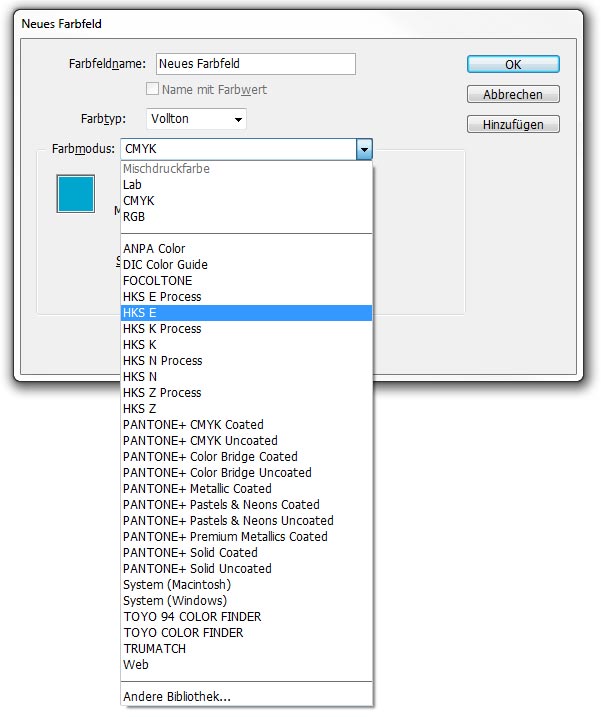Select PANTONE+ Metallic Coated

(x=246, y=489)
